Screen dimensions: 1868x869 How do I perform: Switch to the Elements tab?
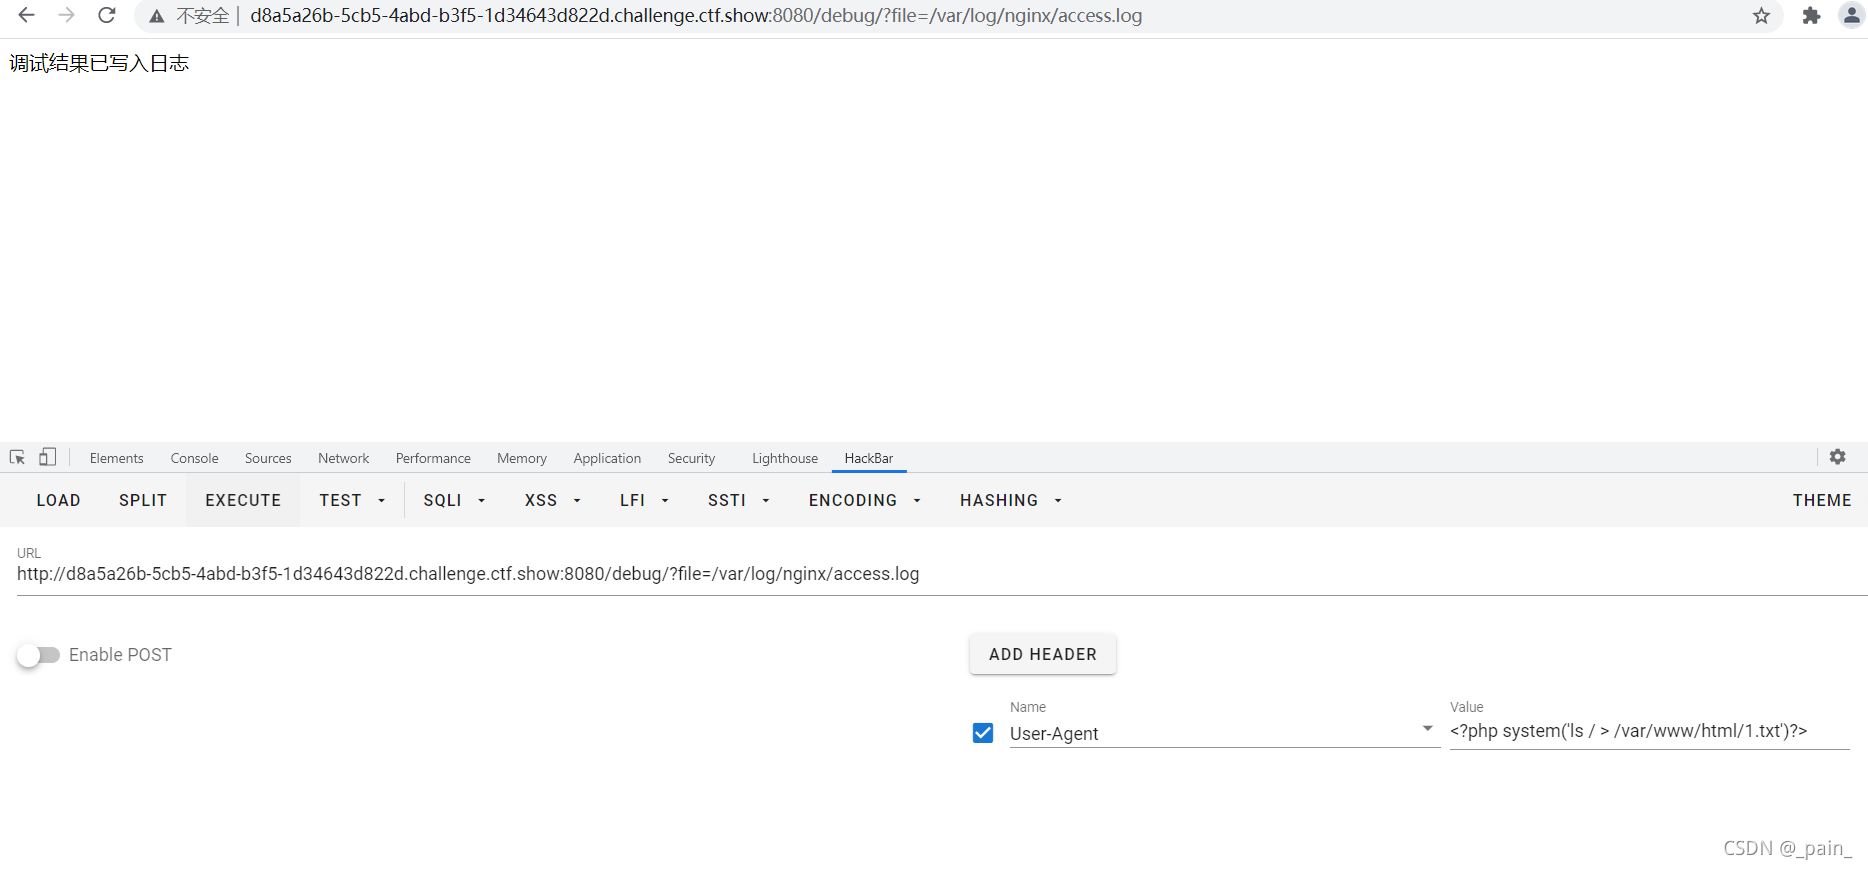(116, 458)
